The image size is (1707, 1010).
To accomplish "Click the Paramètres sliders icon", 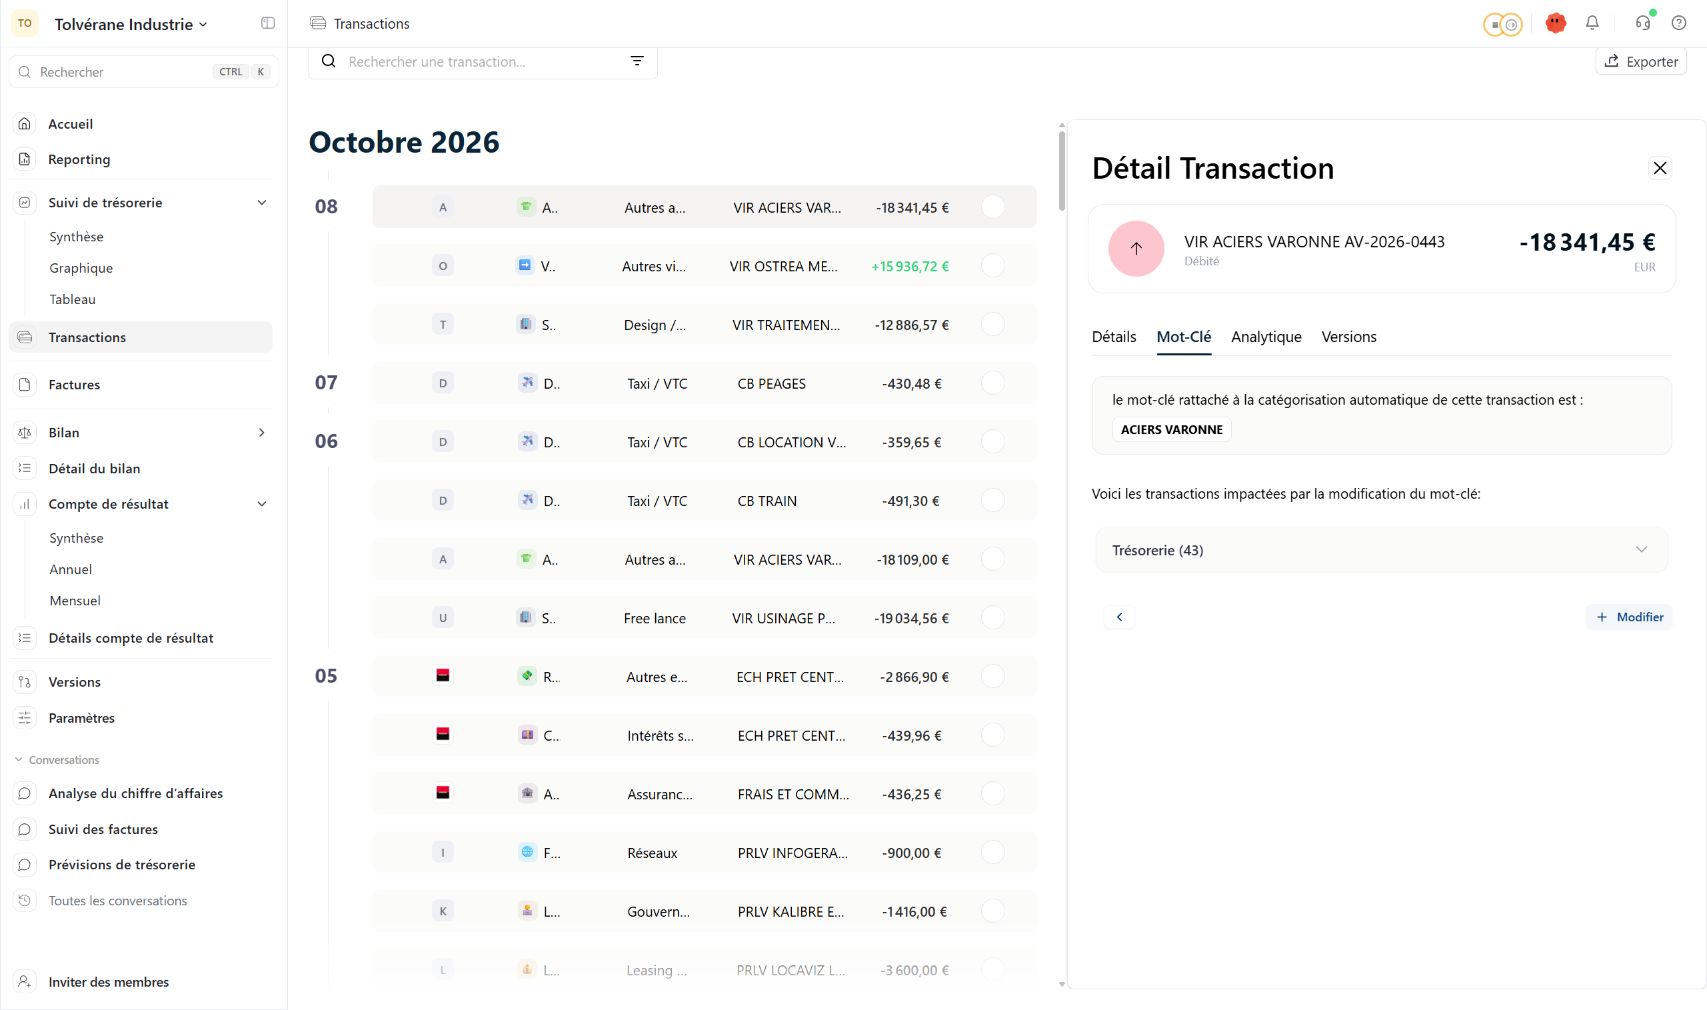I will point(25,718).
